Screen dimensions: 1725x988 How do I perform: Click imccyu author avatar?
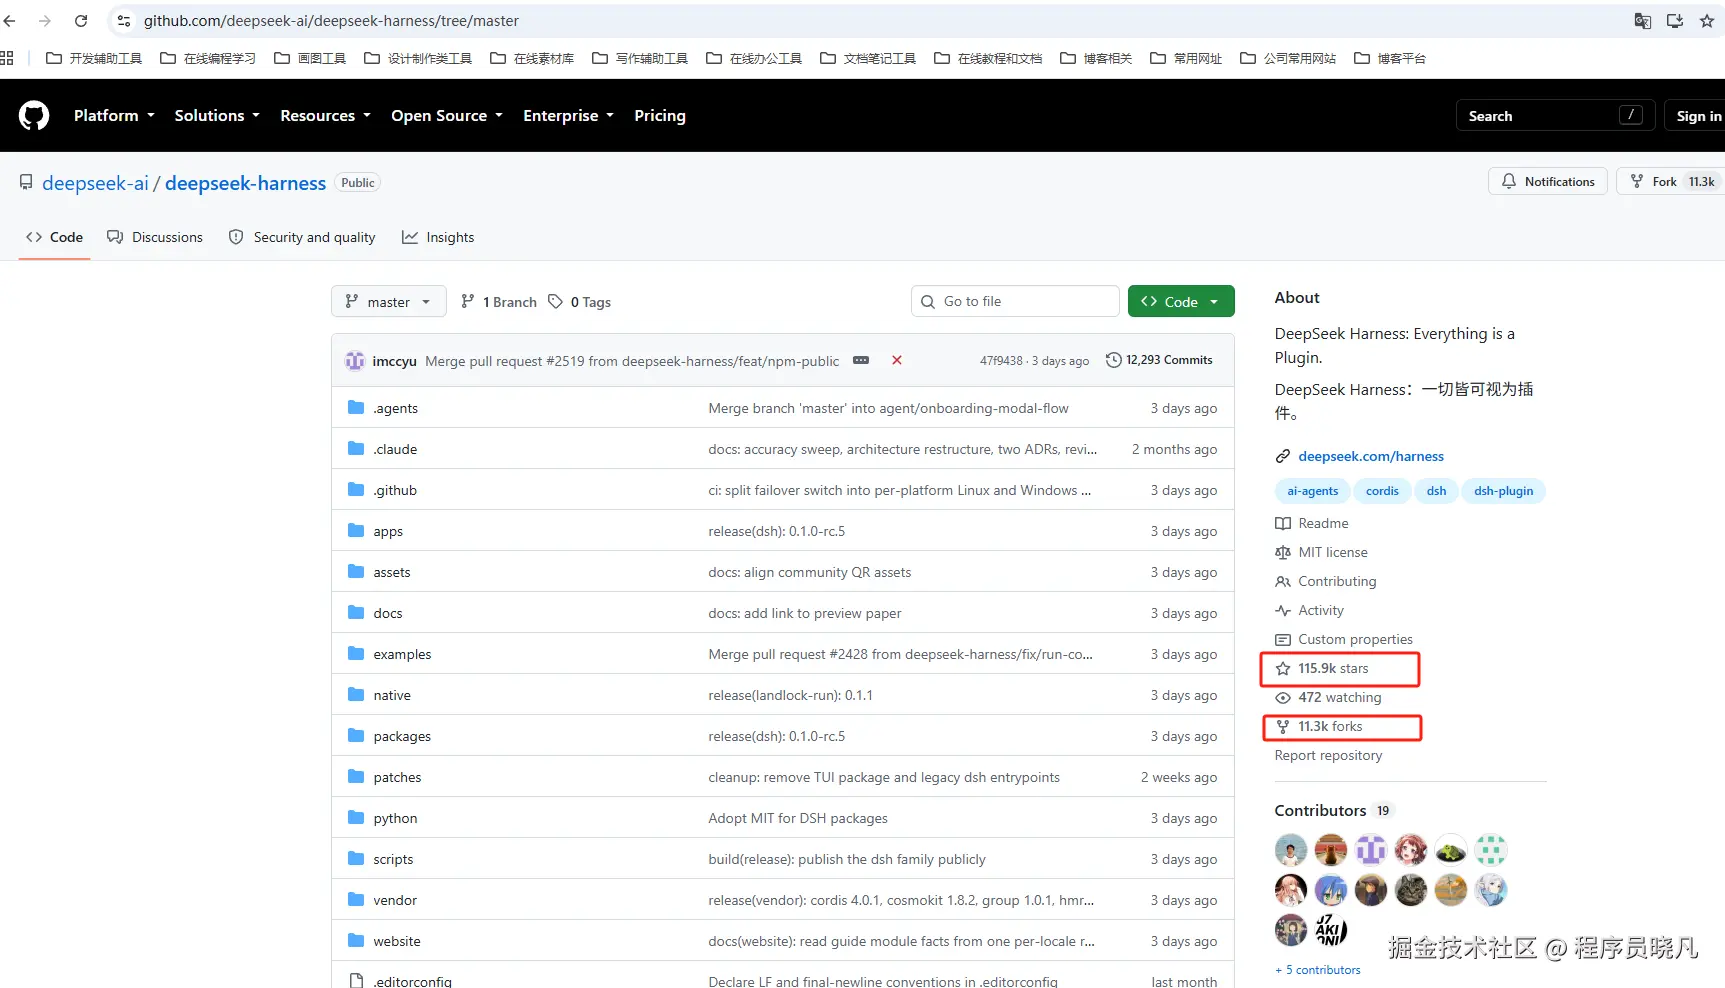click(355, 361)
